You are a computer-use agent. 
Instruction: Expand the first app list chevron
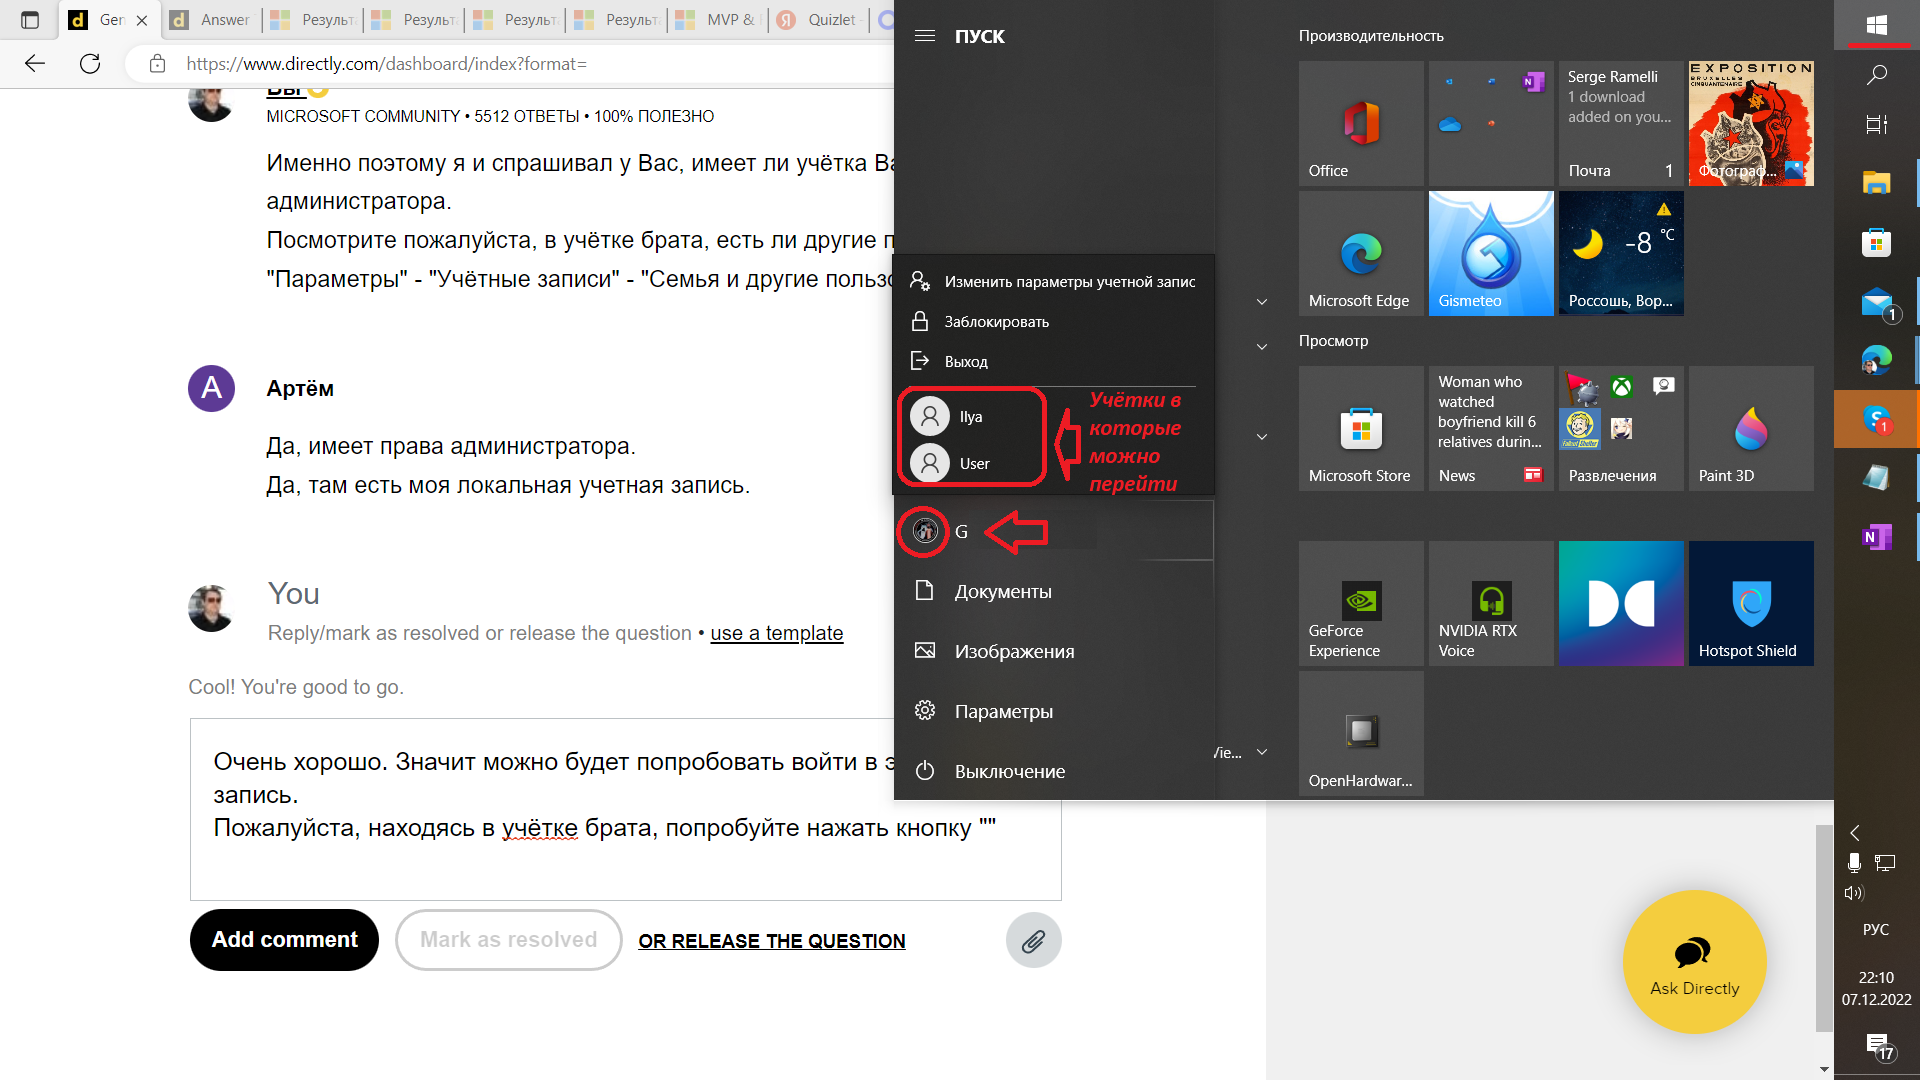(x=1262, y=302)
